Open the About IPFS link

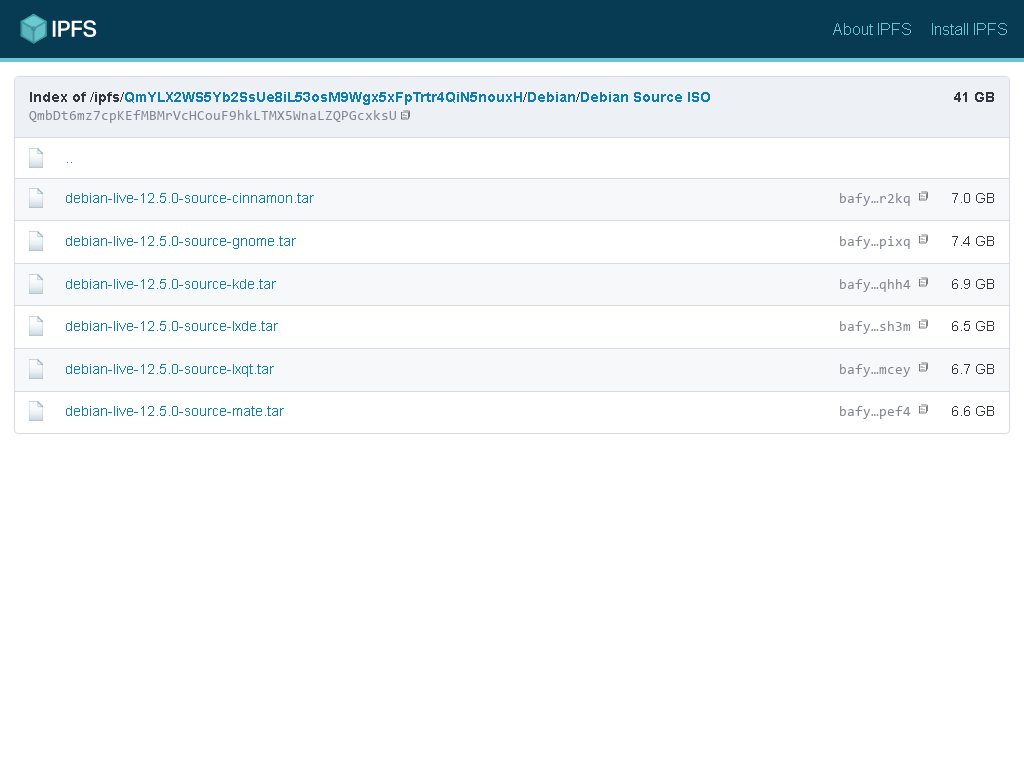point(871,29)
